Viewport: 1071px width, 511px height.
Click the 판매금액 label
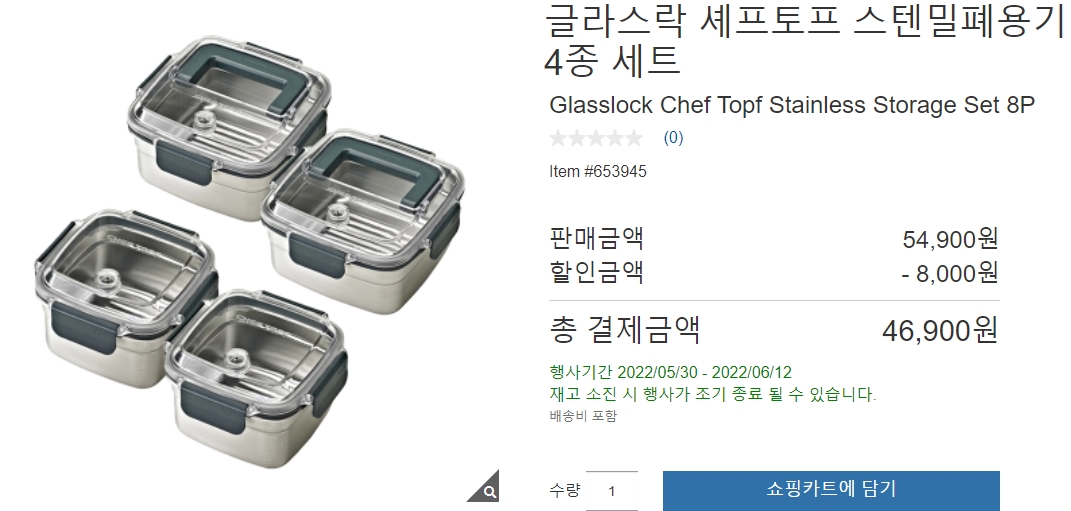tap(596, 238)
